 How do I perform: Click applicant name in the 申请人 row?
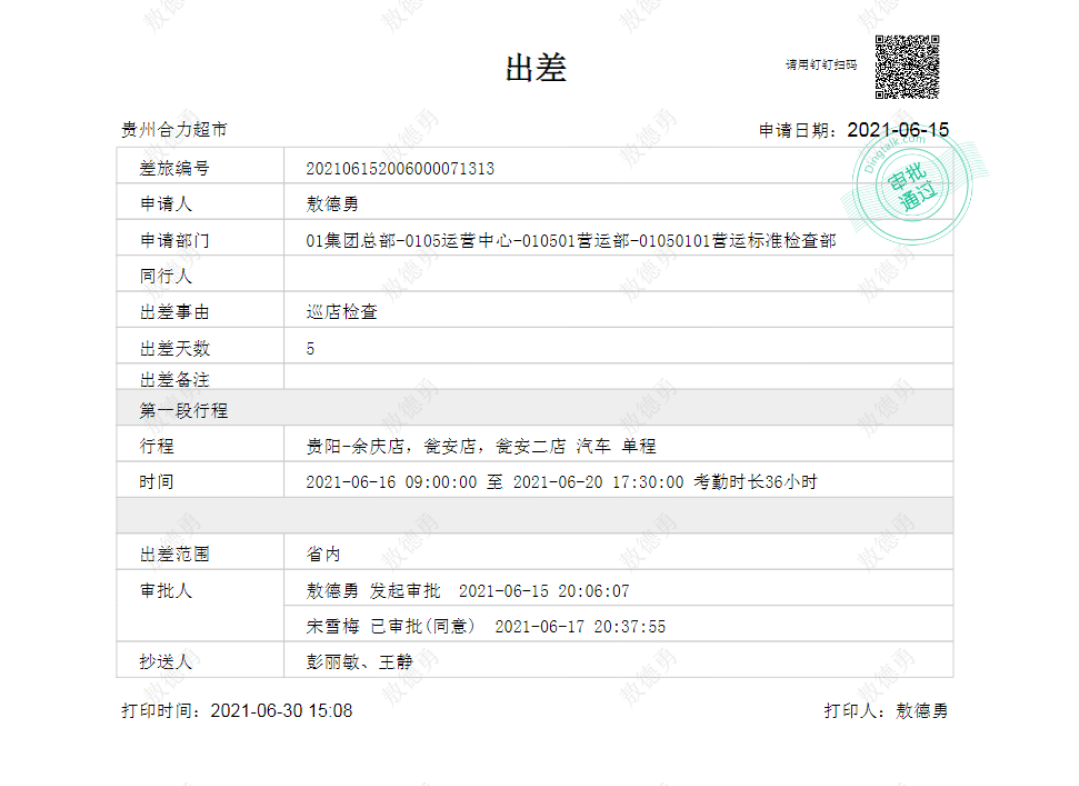pos(332,204)
